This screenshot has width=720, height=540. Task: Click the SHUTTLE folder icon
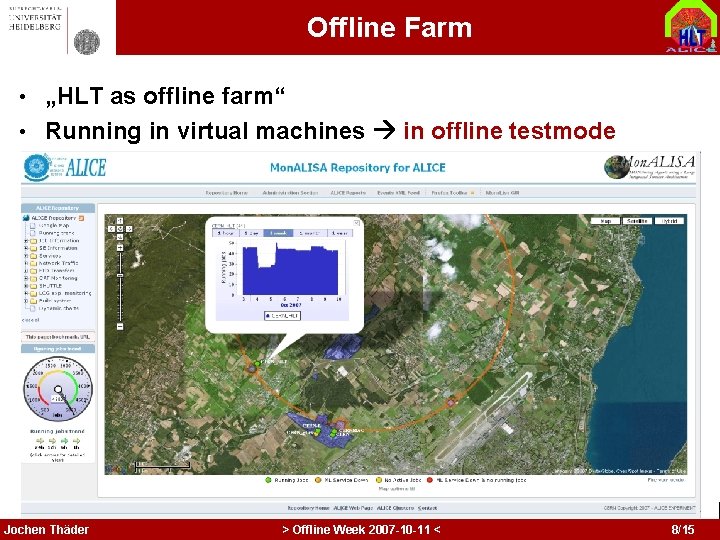[33, 286]
